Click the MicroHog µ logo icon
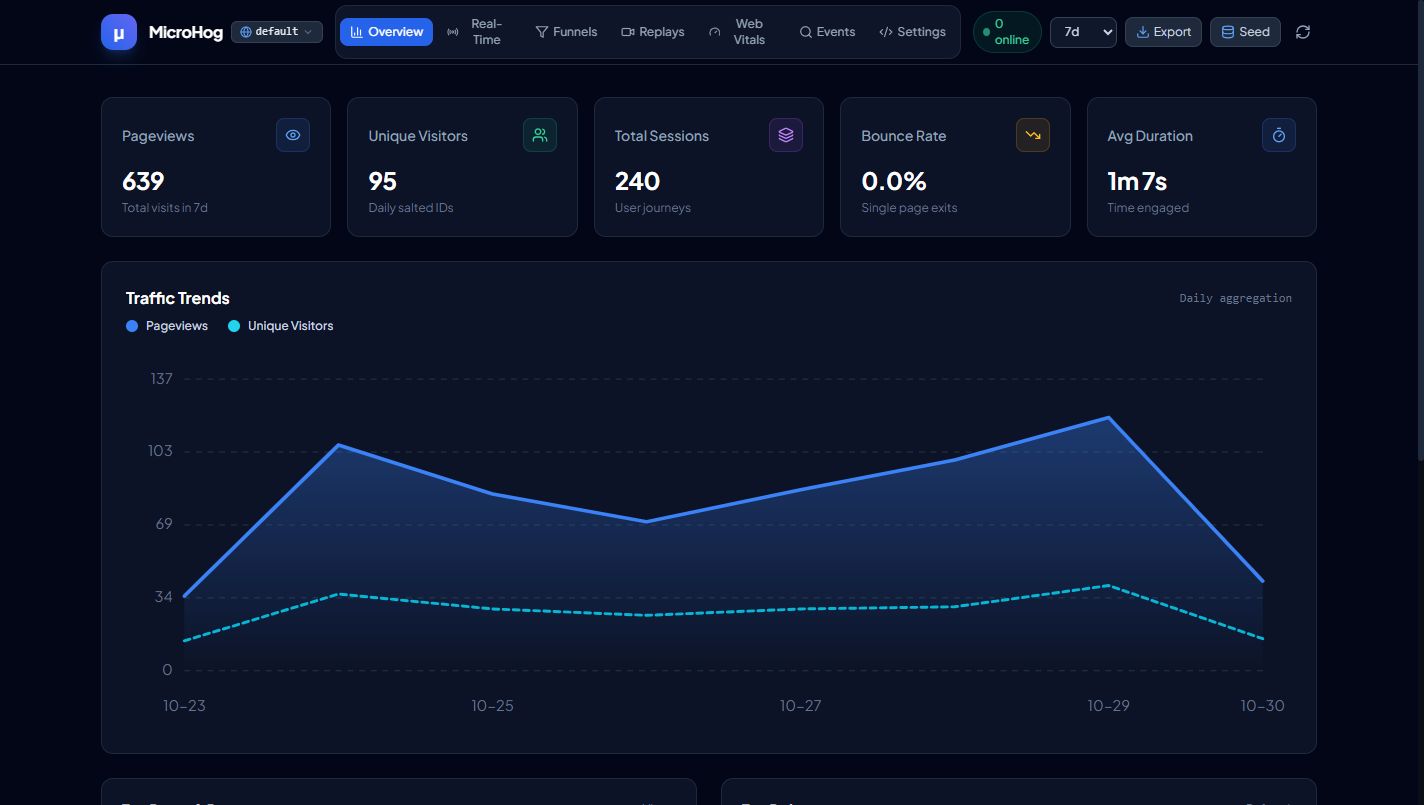 119,32
